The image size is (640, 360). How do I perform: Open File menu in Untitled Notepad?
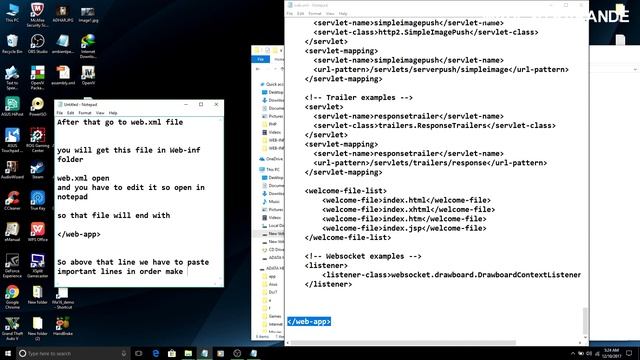click(x=60, y=113)
